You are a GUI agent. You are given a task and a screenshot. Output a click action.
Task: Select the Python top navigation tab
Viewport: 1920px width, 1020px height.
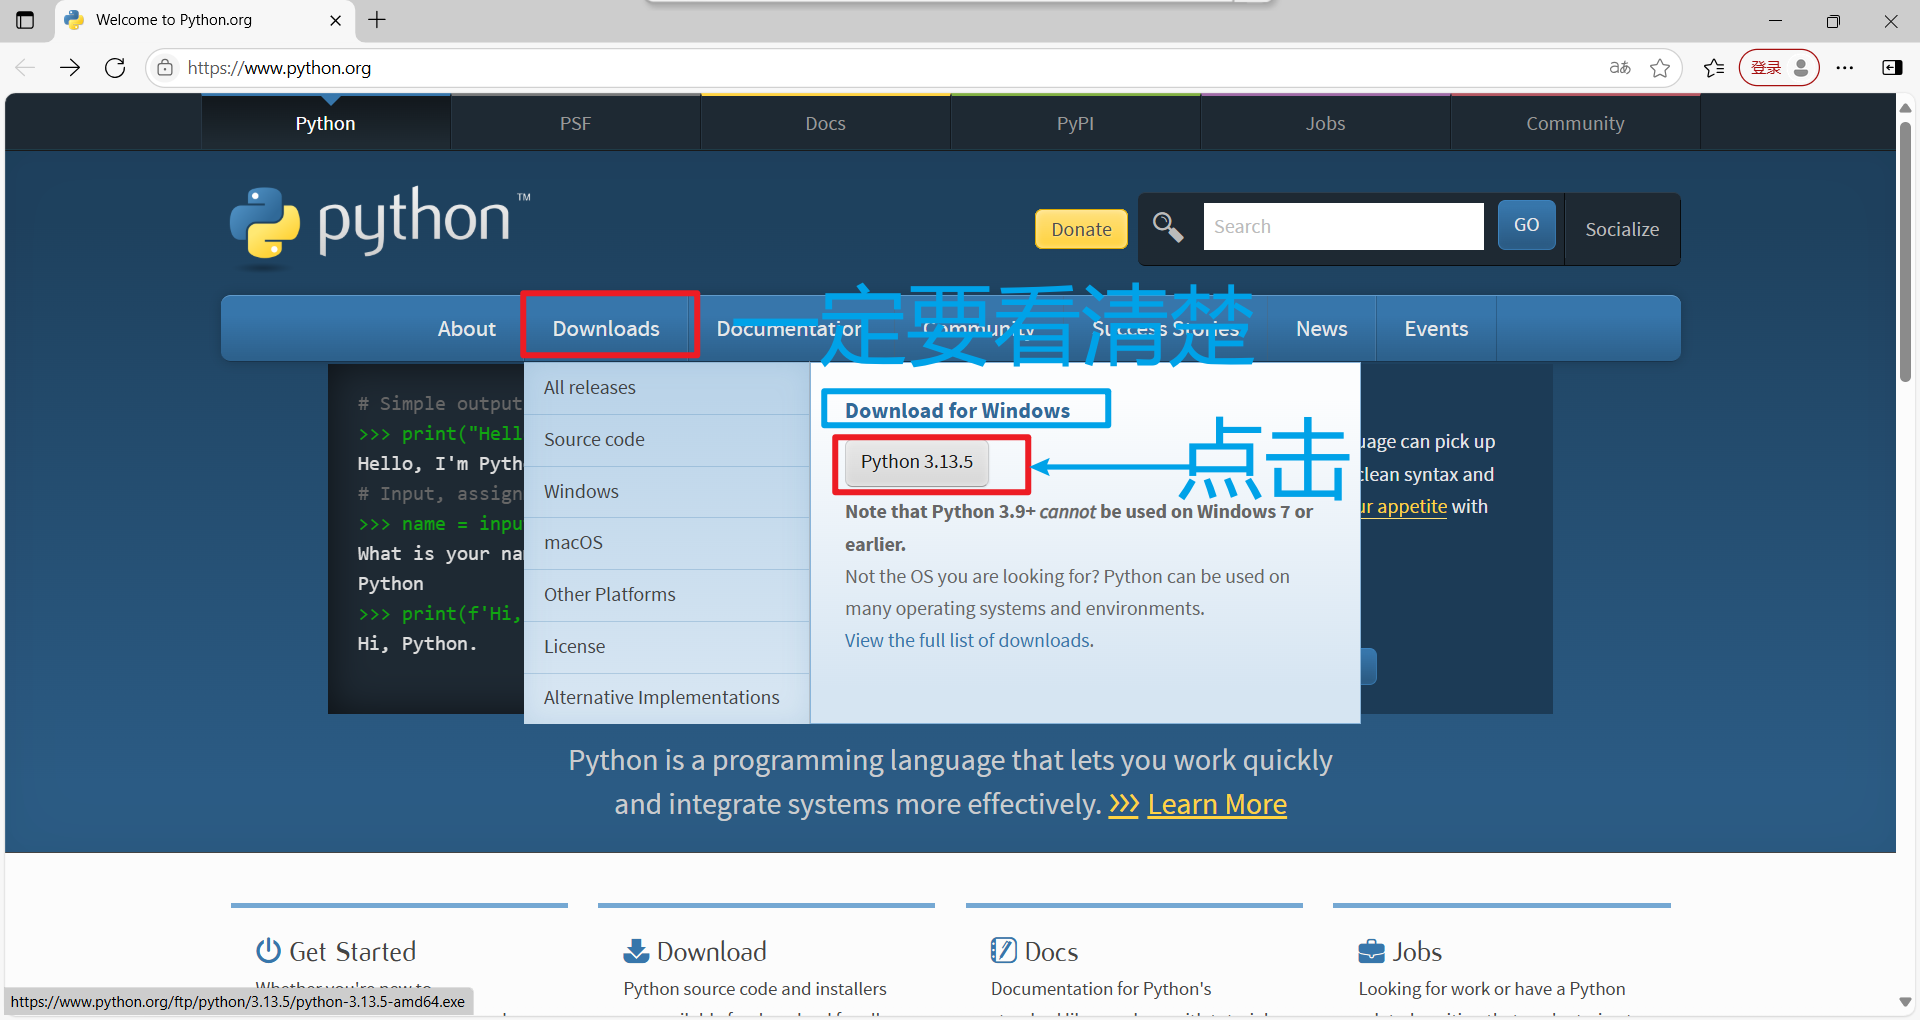(326, 123)
